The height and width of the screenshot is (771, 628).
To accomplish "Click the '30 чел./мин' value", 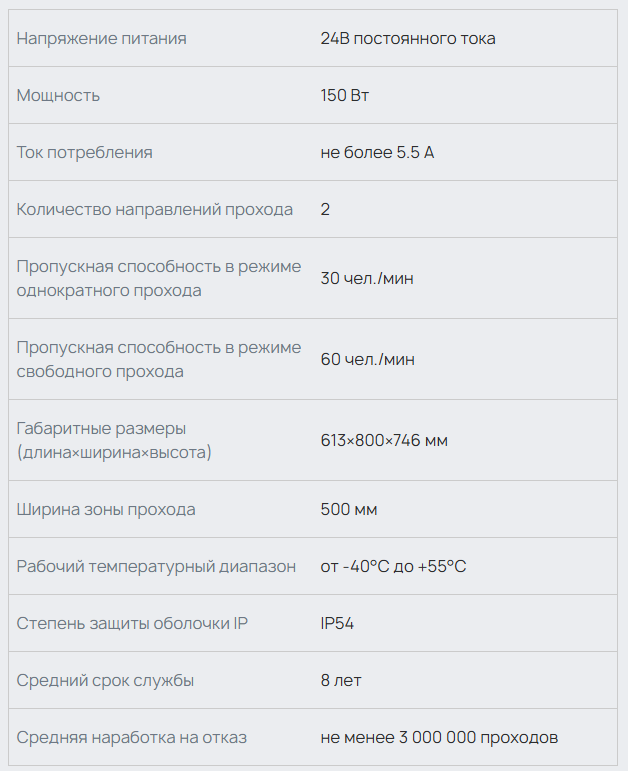I will tap(367, 278).
